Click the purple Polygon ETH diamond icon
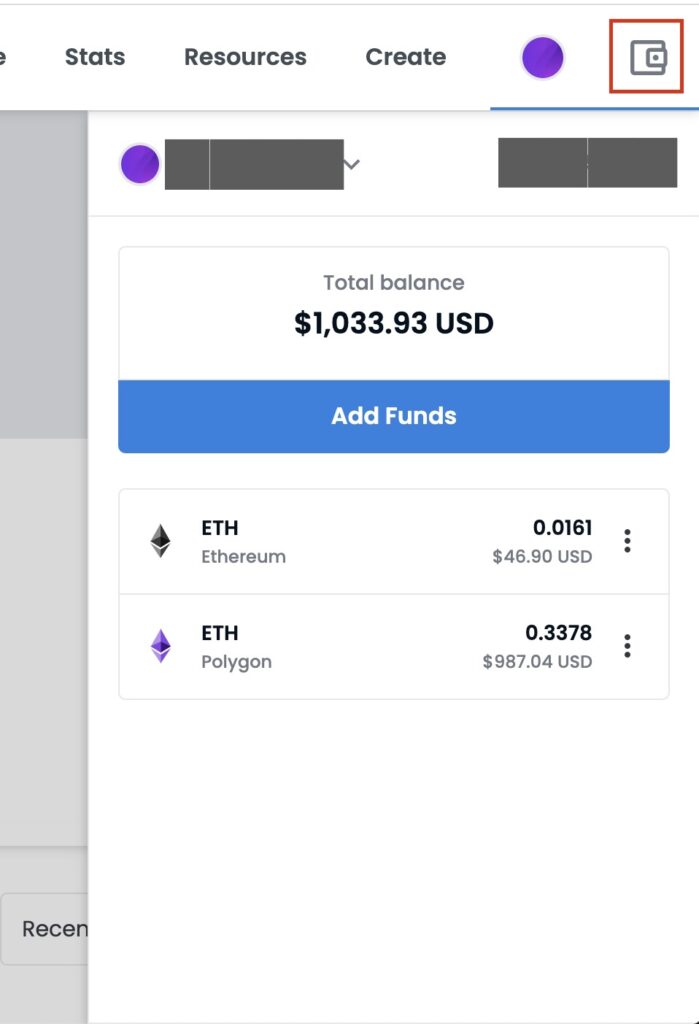The image size is (699, 1024). (161, 646)
